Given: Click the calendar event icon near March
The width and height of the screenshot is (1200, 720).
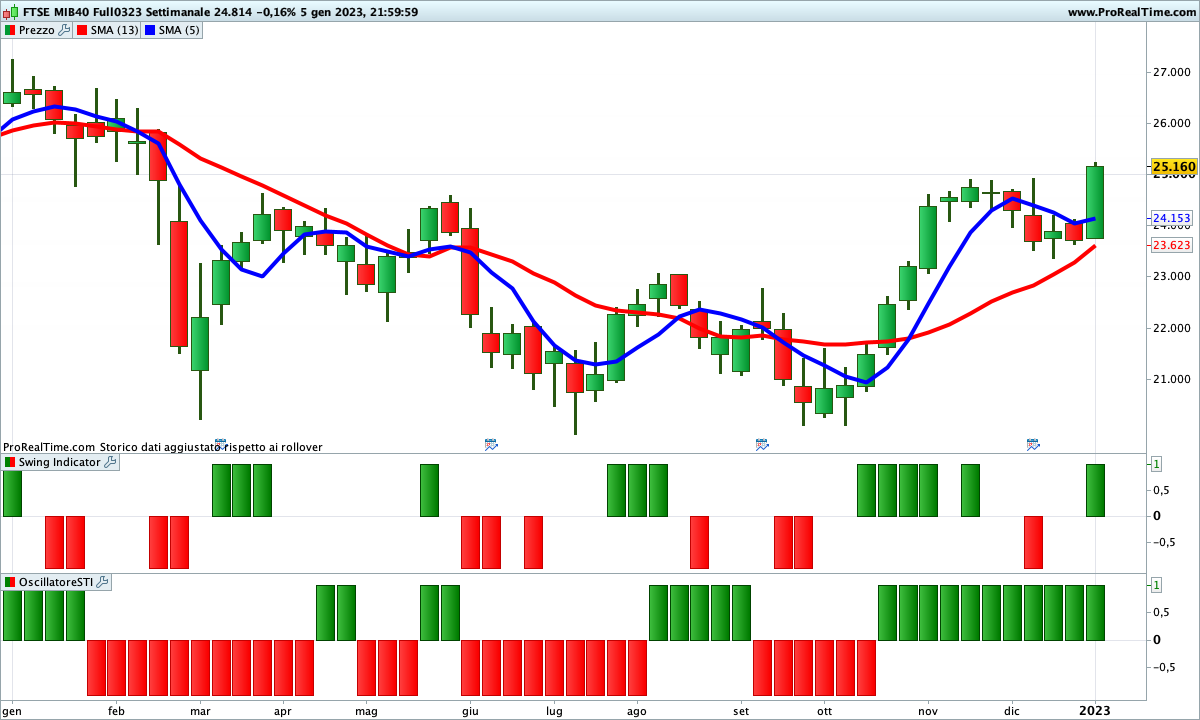Looking at the screenshot, I should 220,443.
